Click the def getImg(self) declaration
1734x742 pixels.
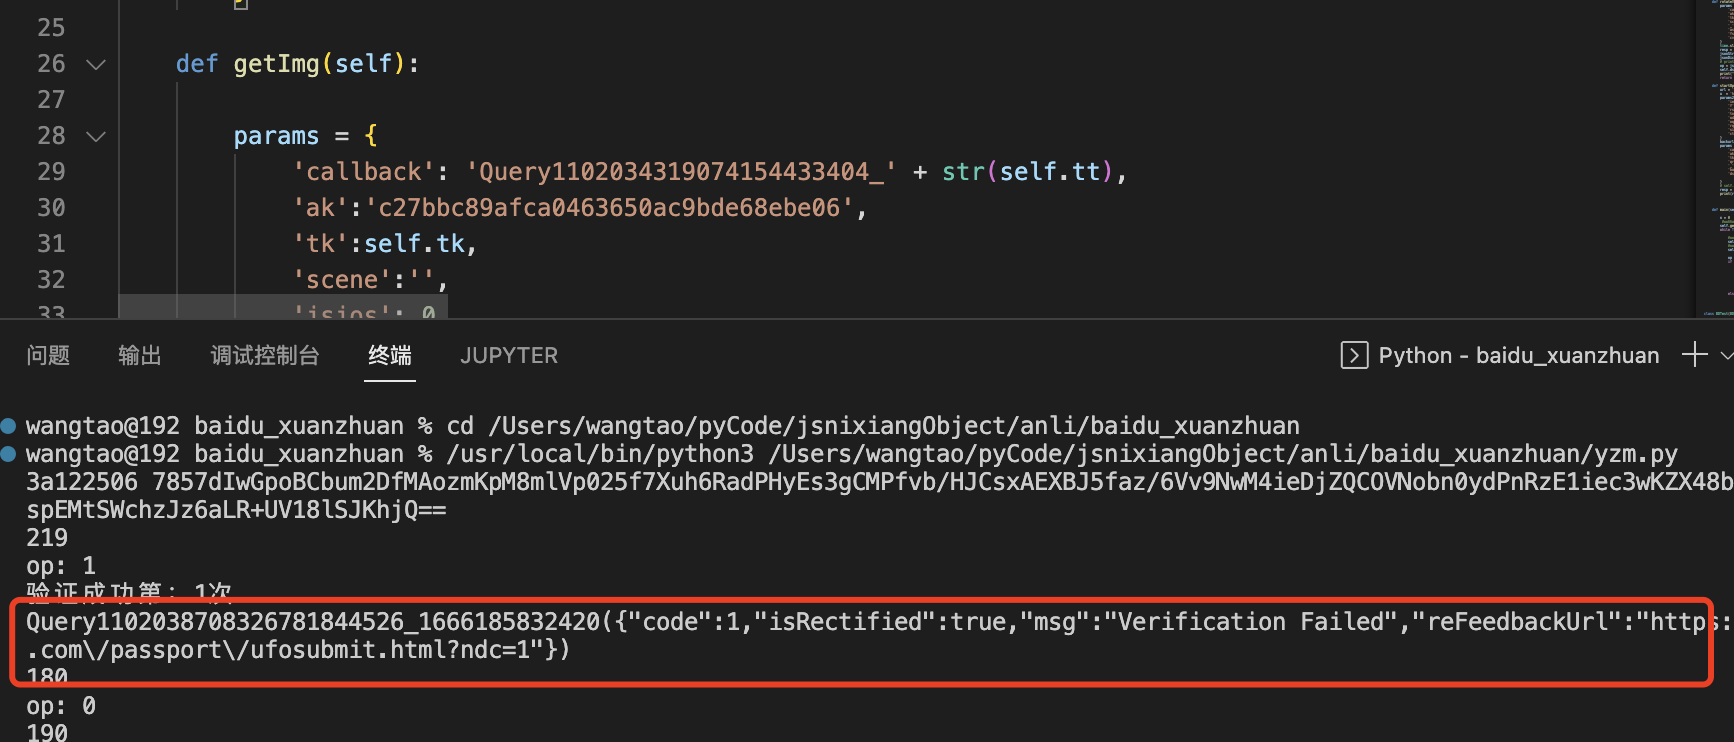pyautogui.click(x=297, y=64)
